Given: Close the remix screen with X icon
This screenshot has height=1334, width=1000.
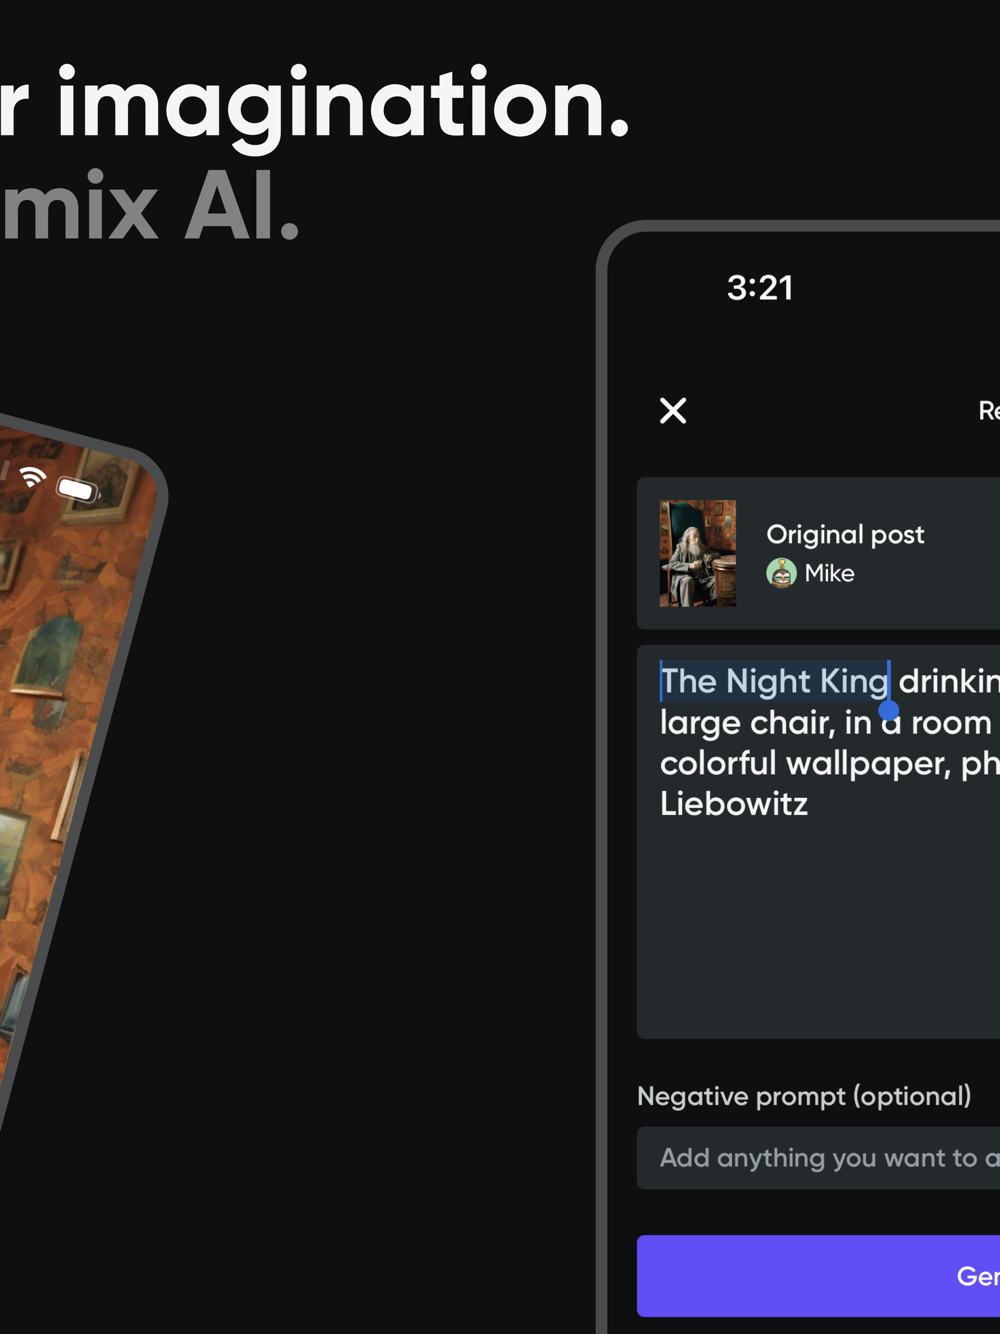Looking at the screenshot, I should (673, 410).
